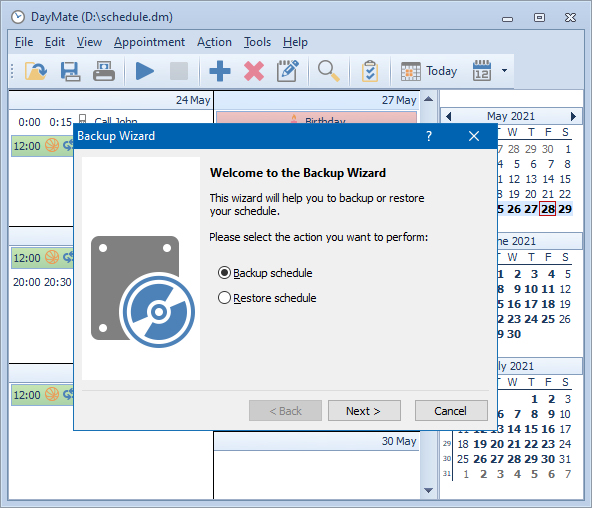Open the Tools menu
Viewport: 592px width, 508px height.
[x=257, y=42]
